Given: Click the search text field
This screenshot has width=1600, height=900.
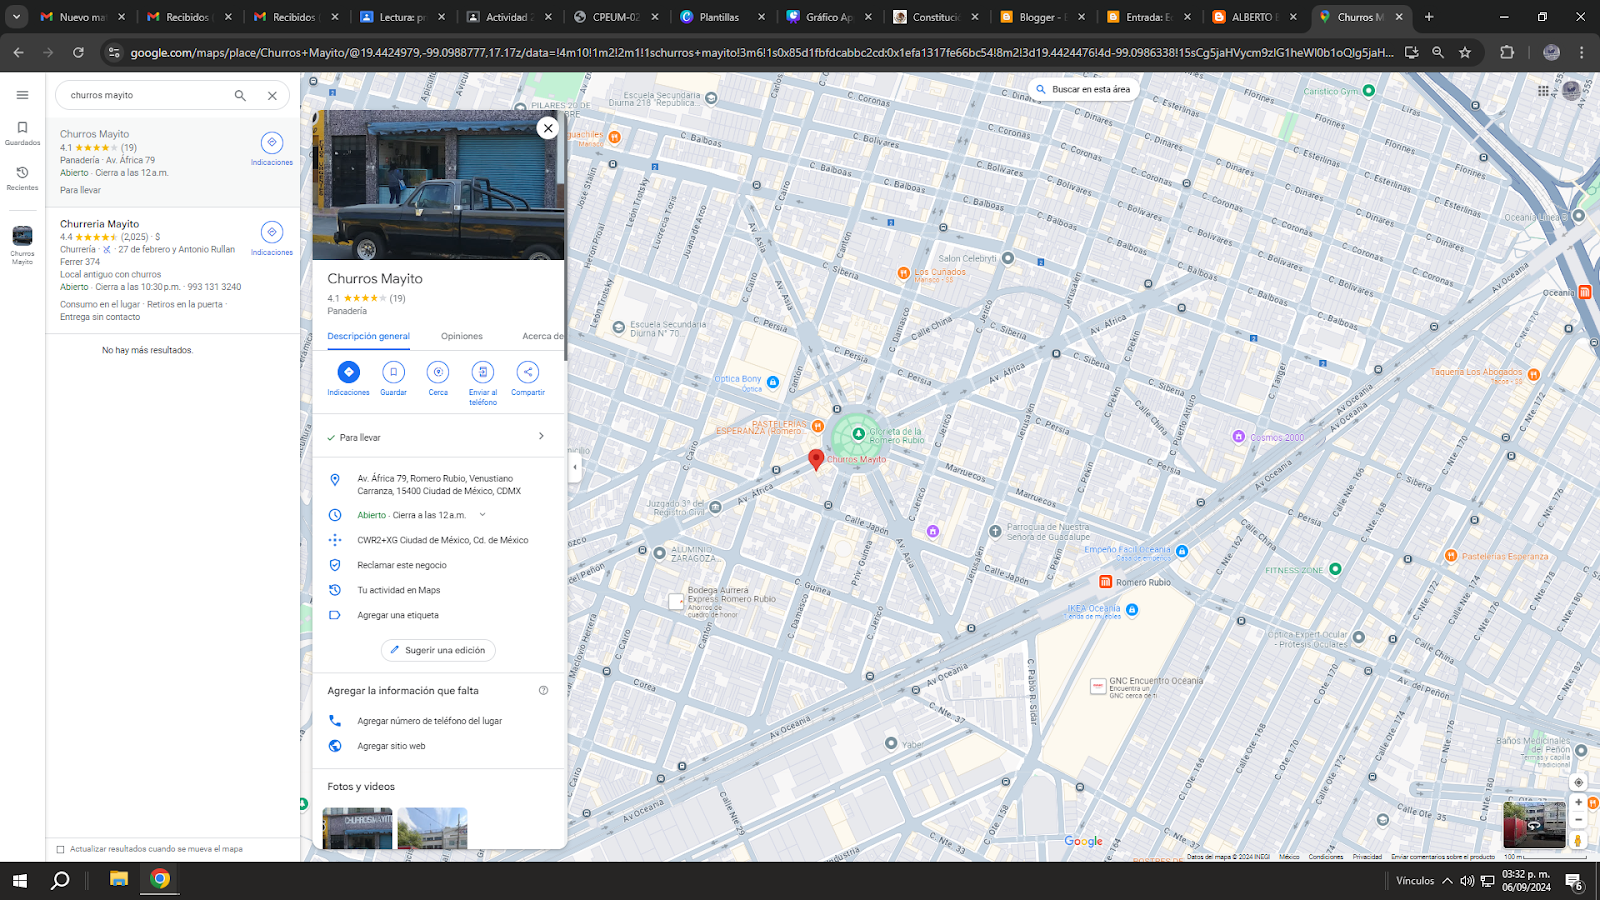Looking at the screenshot, I should tap(147, 95).
